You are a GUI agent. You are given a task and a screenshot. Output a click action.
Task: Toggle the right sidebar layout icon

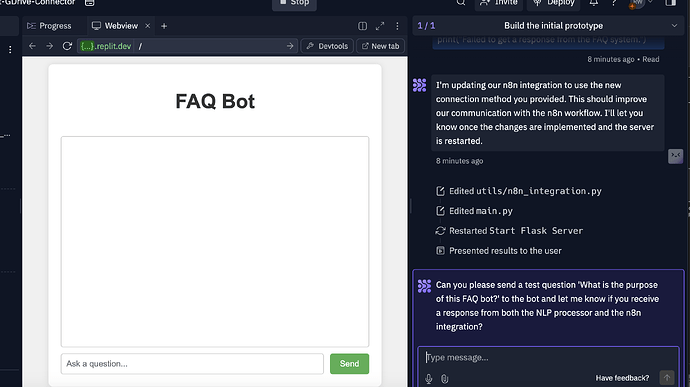click(671, 3)
